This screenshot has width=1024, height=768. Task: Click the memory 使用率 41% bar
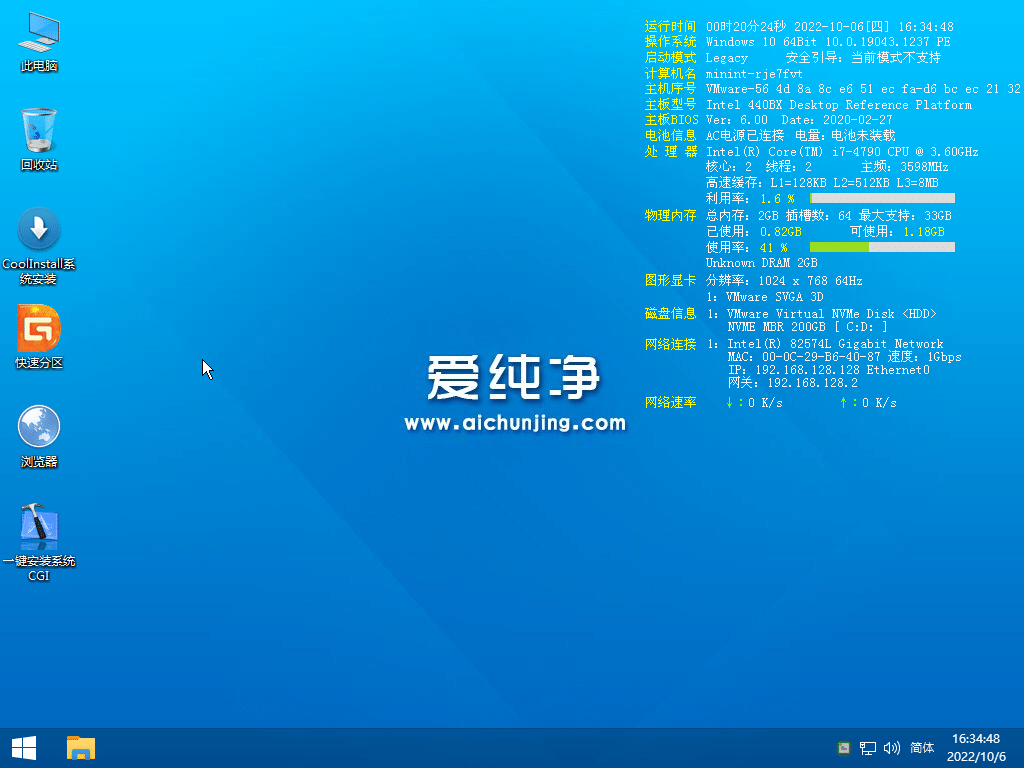coord(882,247)
